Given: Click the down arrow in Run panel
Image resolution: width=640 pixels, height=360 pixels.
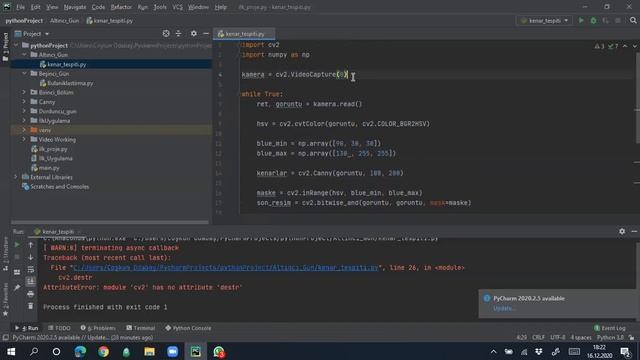Looking at the screenshot, I should [x=31, y=257].
